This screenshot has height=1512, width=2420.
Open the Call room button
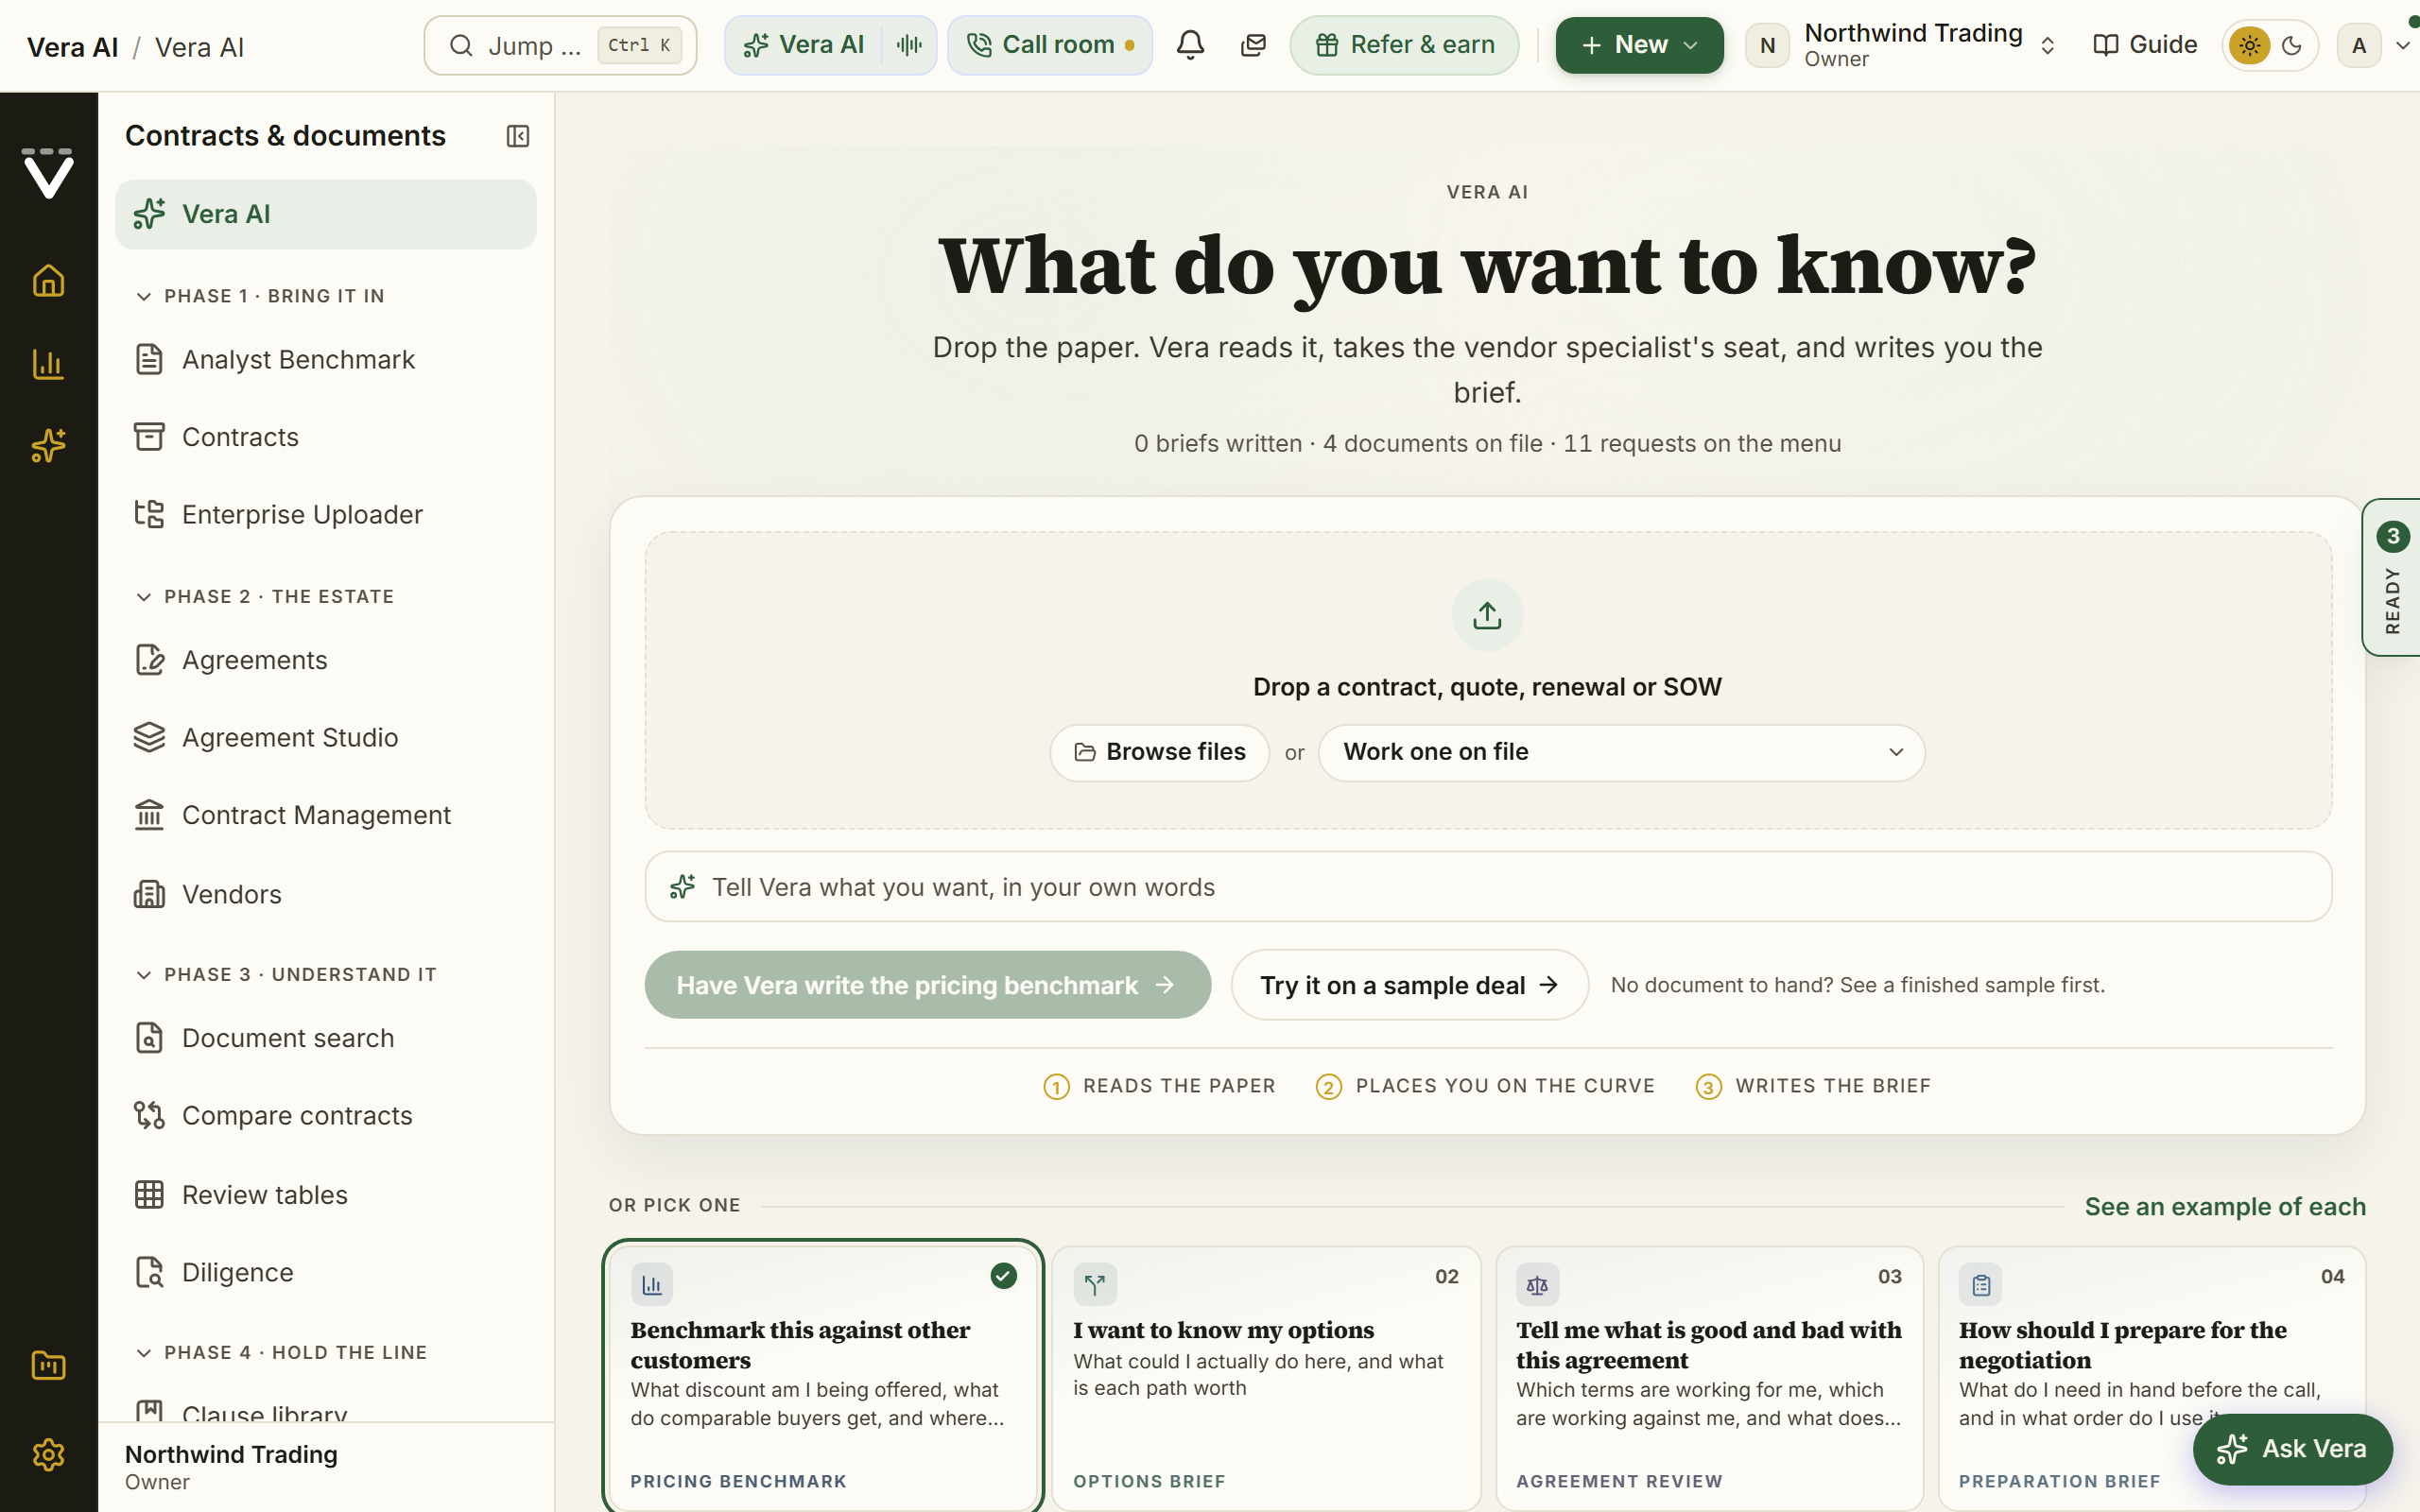tap(1049, 45)
